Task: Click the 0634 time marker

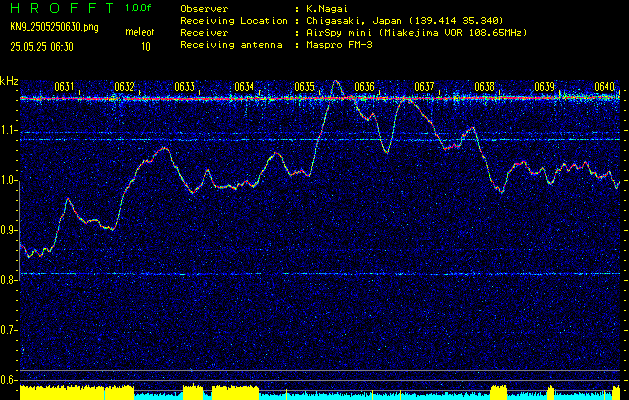Action: (244, 87)
